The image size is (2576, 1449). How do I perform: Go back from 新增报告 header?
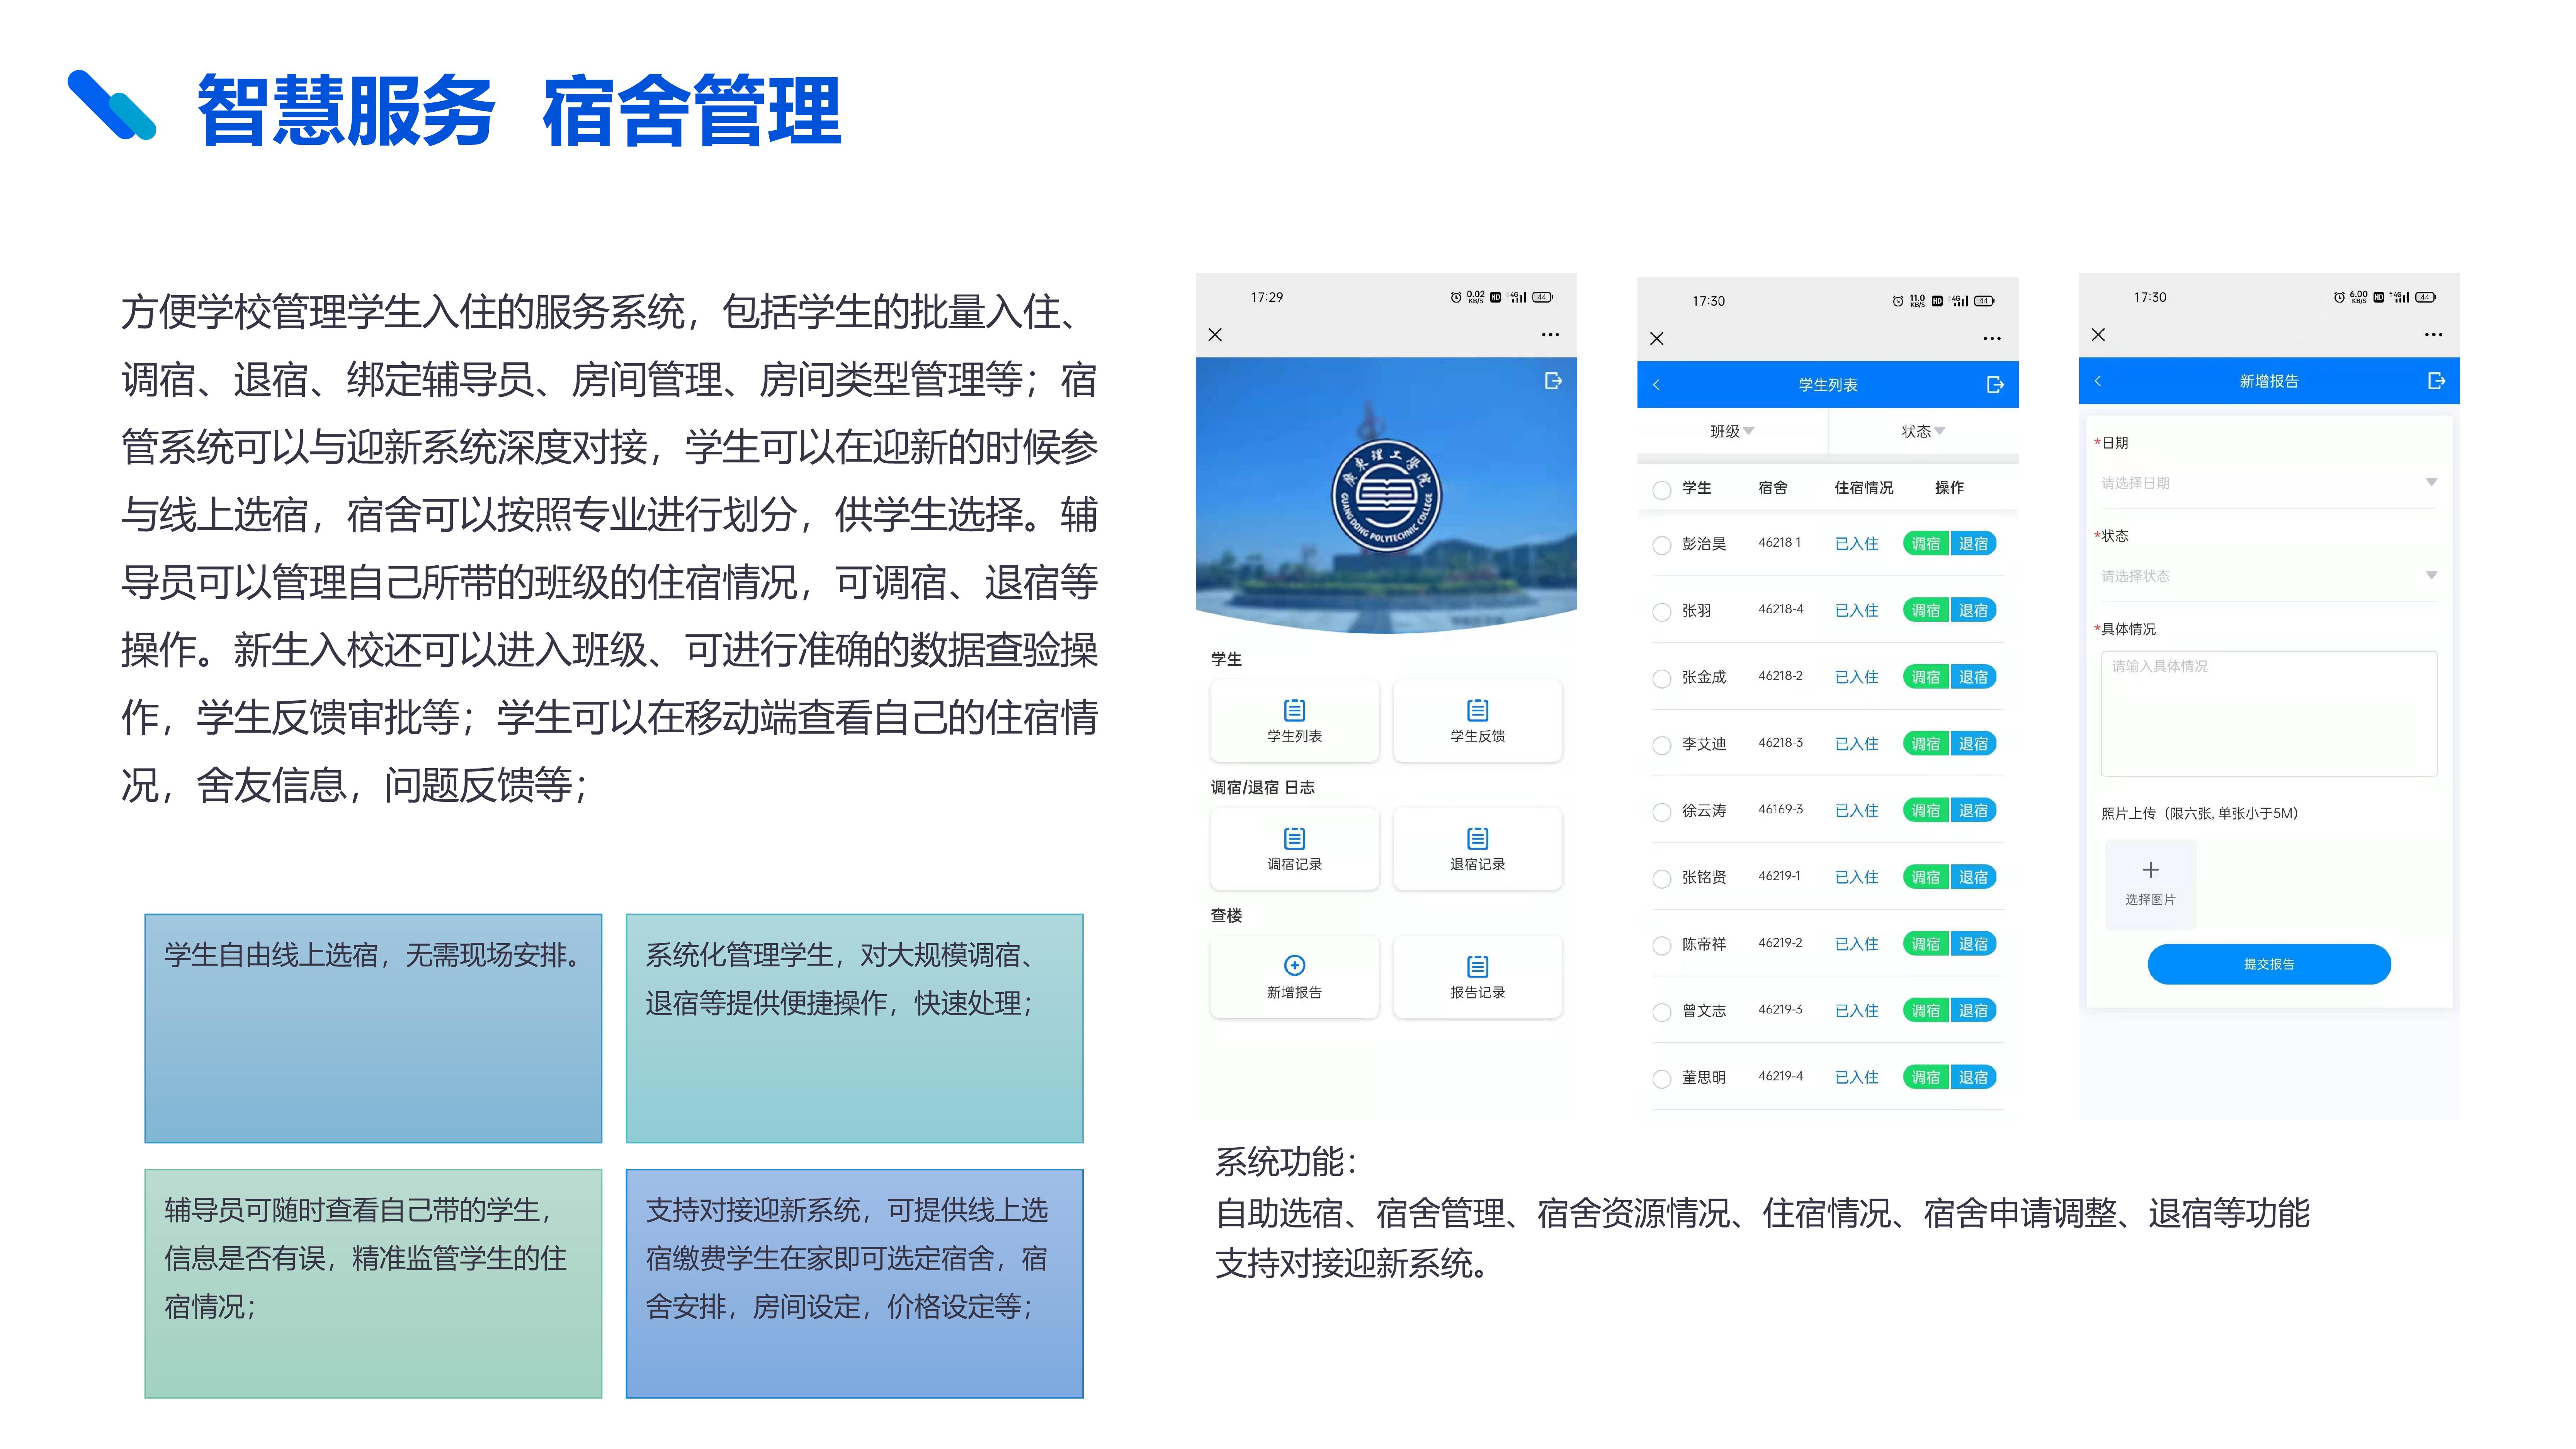pyautogui.click(x=2098, y=381)
